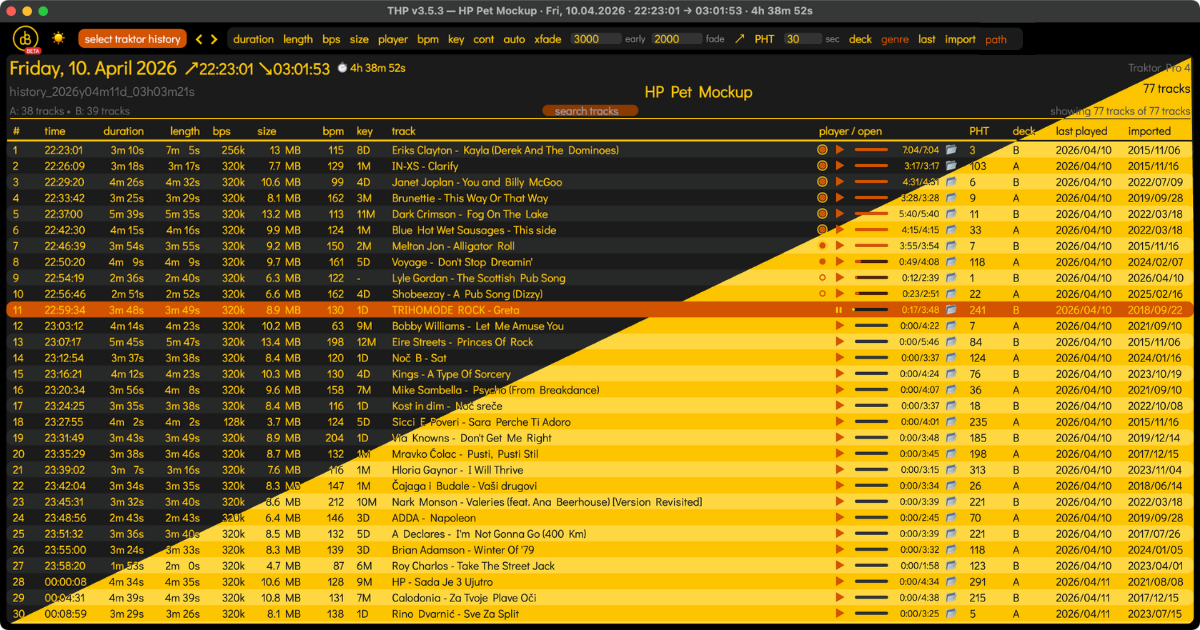Open the folder icon for IN-XS - Clarify

pyautogui.click(x=950, y=166)
